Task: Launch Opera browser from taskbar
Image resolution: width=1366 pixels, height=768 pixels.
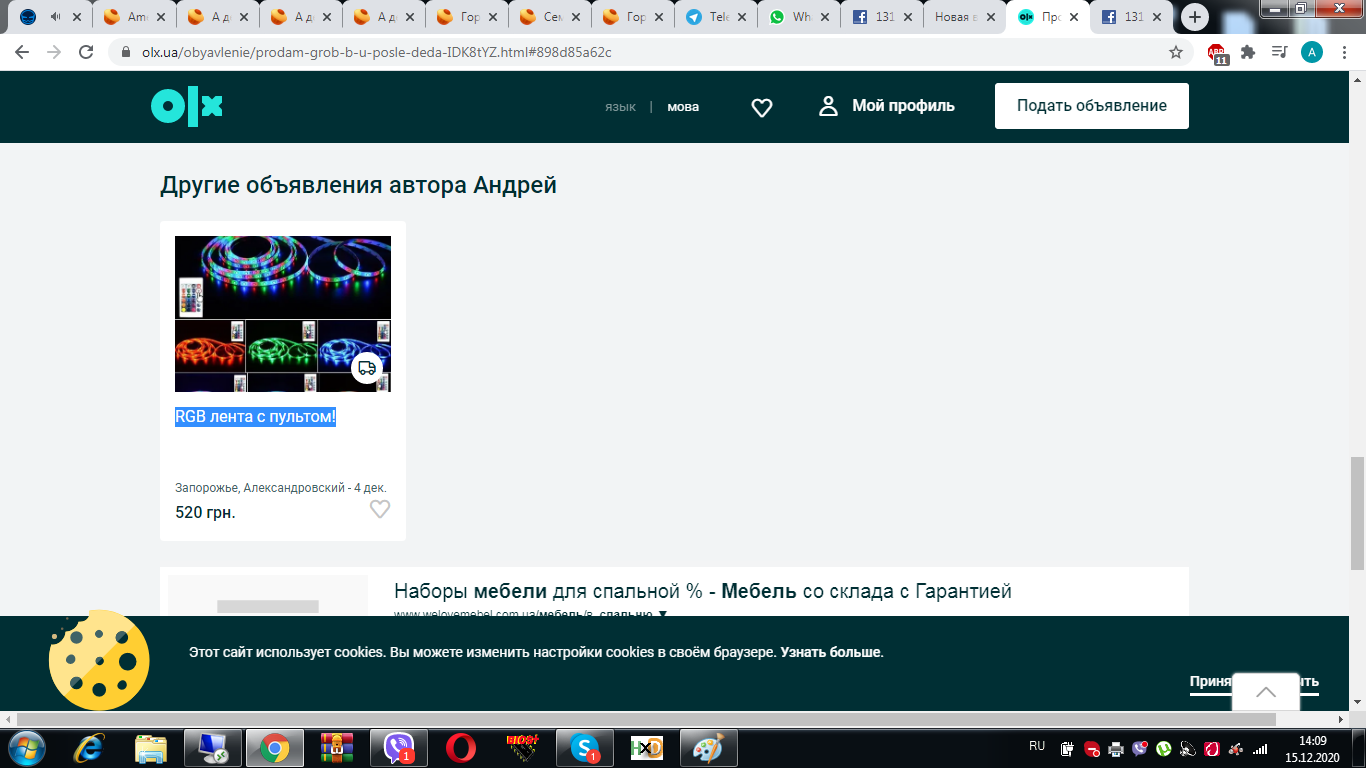Action: coord(461,747)
